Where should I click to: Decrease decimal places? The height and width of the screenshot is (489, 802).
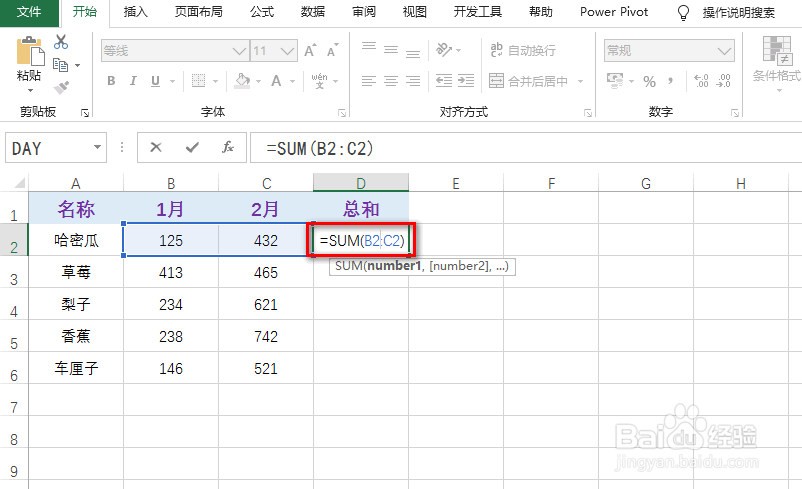click(723, 81)
